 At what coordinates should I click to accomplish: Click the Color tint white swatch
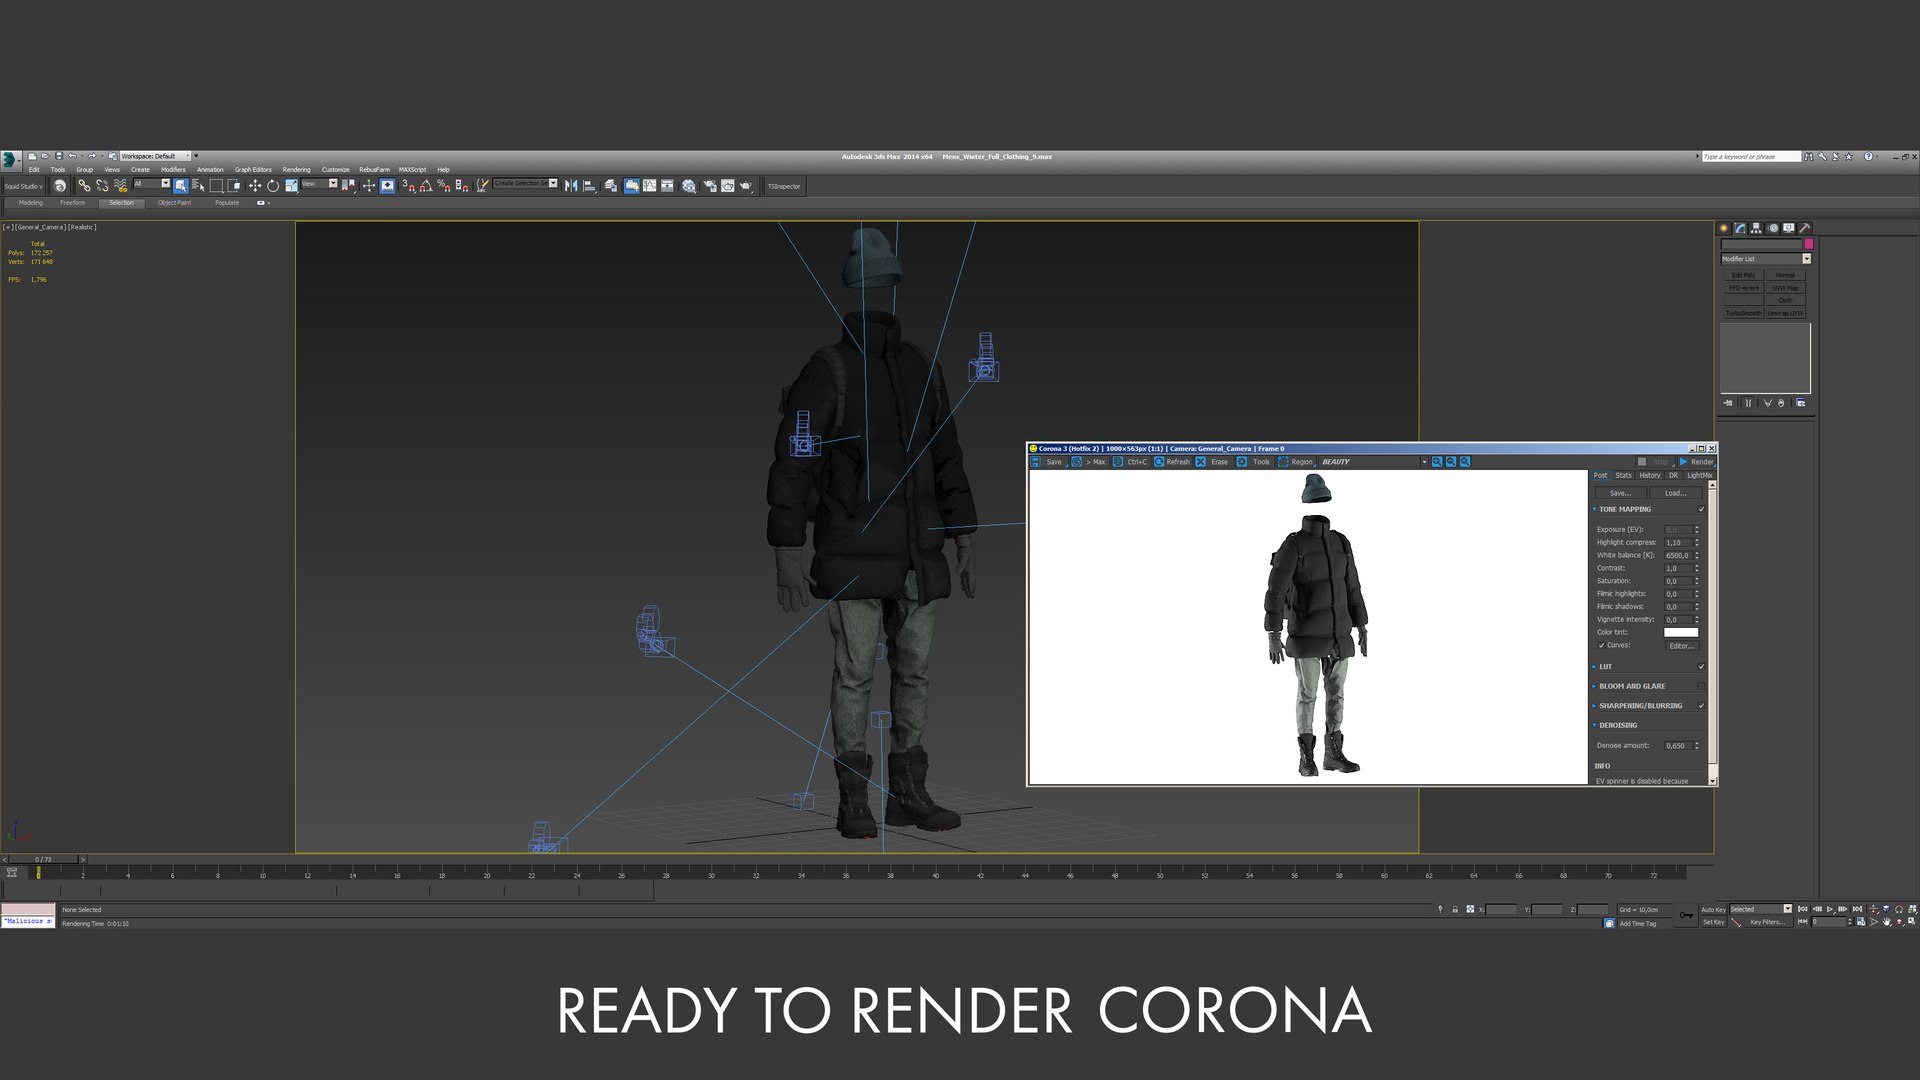point(1681,632)
